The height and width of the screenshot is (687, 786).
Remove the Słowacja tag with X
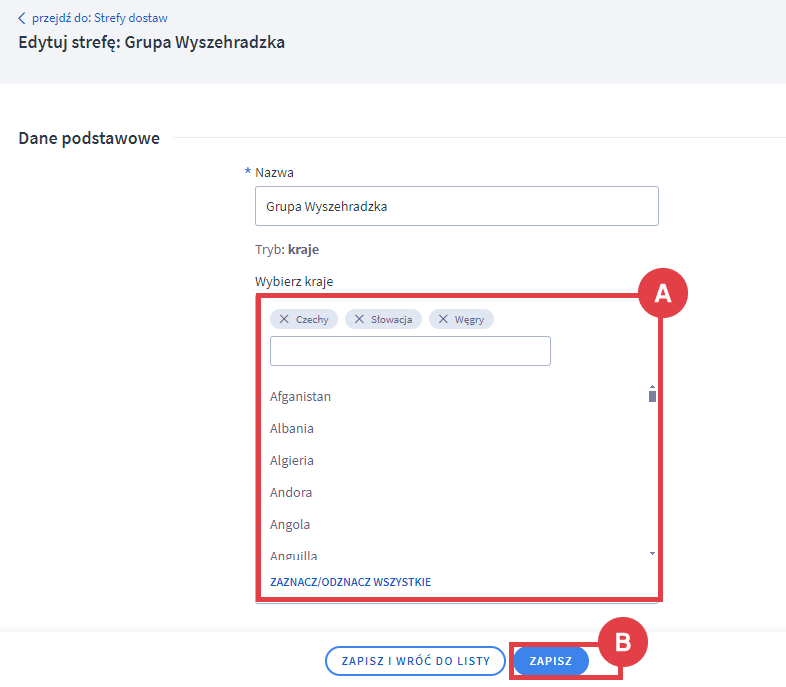click(360, 319)
